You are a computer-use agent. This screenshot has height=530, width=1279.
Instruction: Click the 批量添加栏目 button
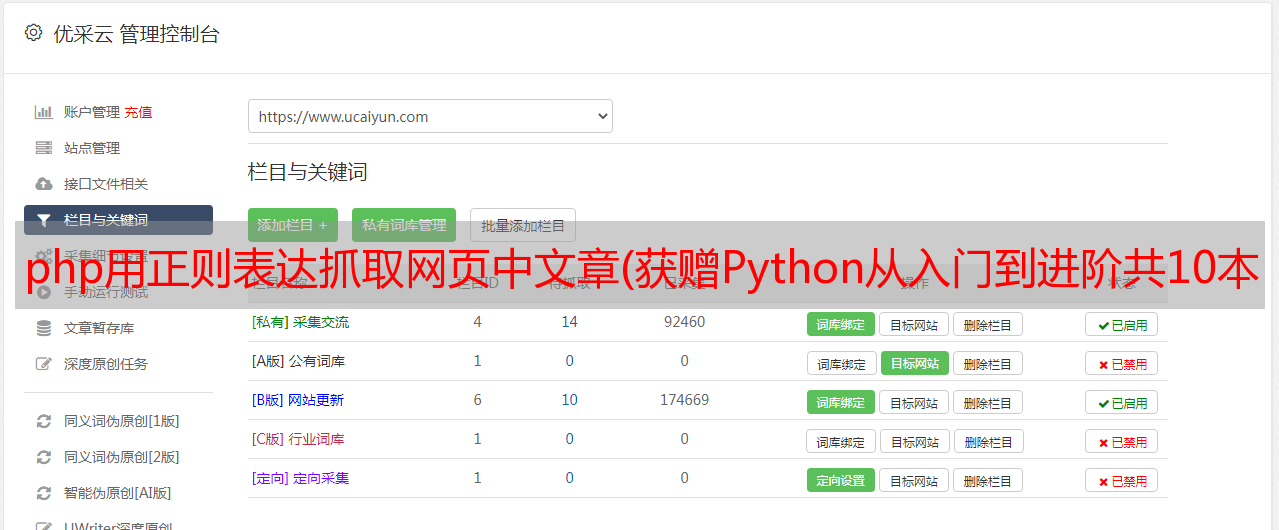[523, 225]
